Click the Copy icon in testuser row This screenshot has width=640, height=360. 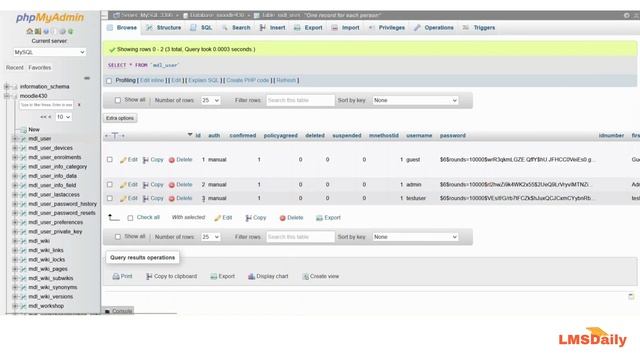[145, 199]
